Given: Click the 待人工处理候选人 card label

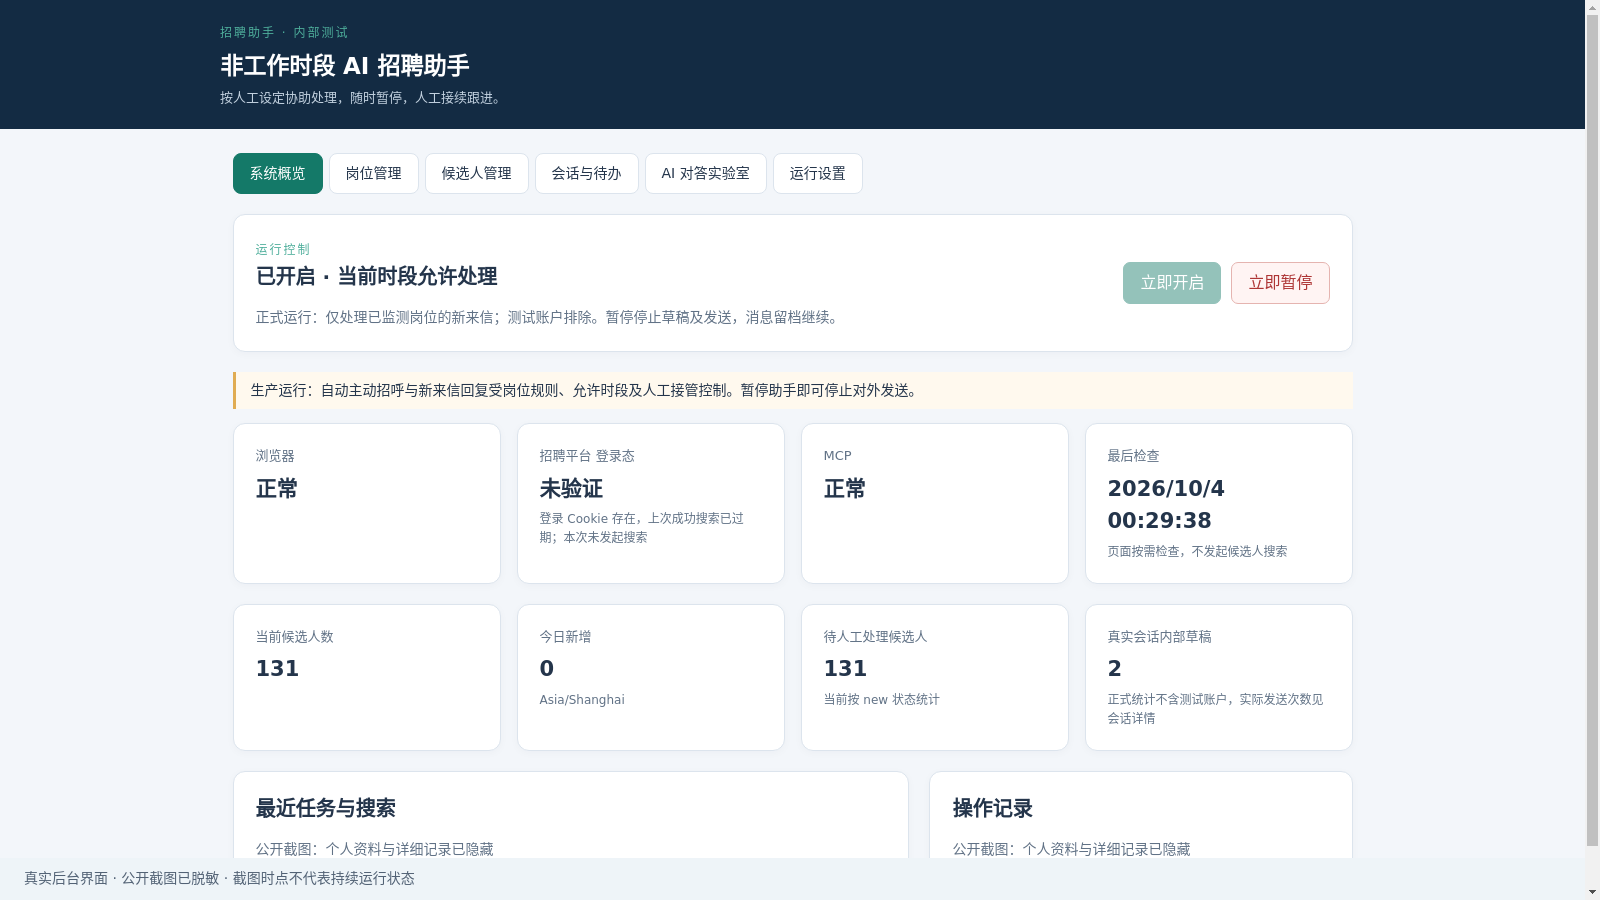Looking at the screenshot, I should tap(875, 637).
